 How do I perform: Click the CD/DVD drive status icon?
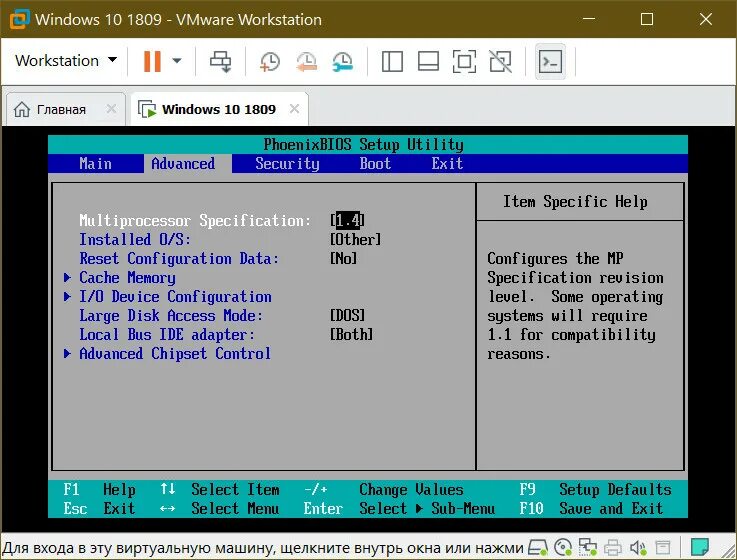[x=563, y=547]
